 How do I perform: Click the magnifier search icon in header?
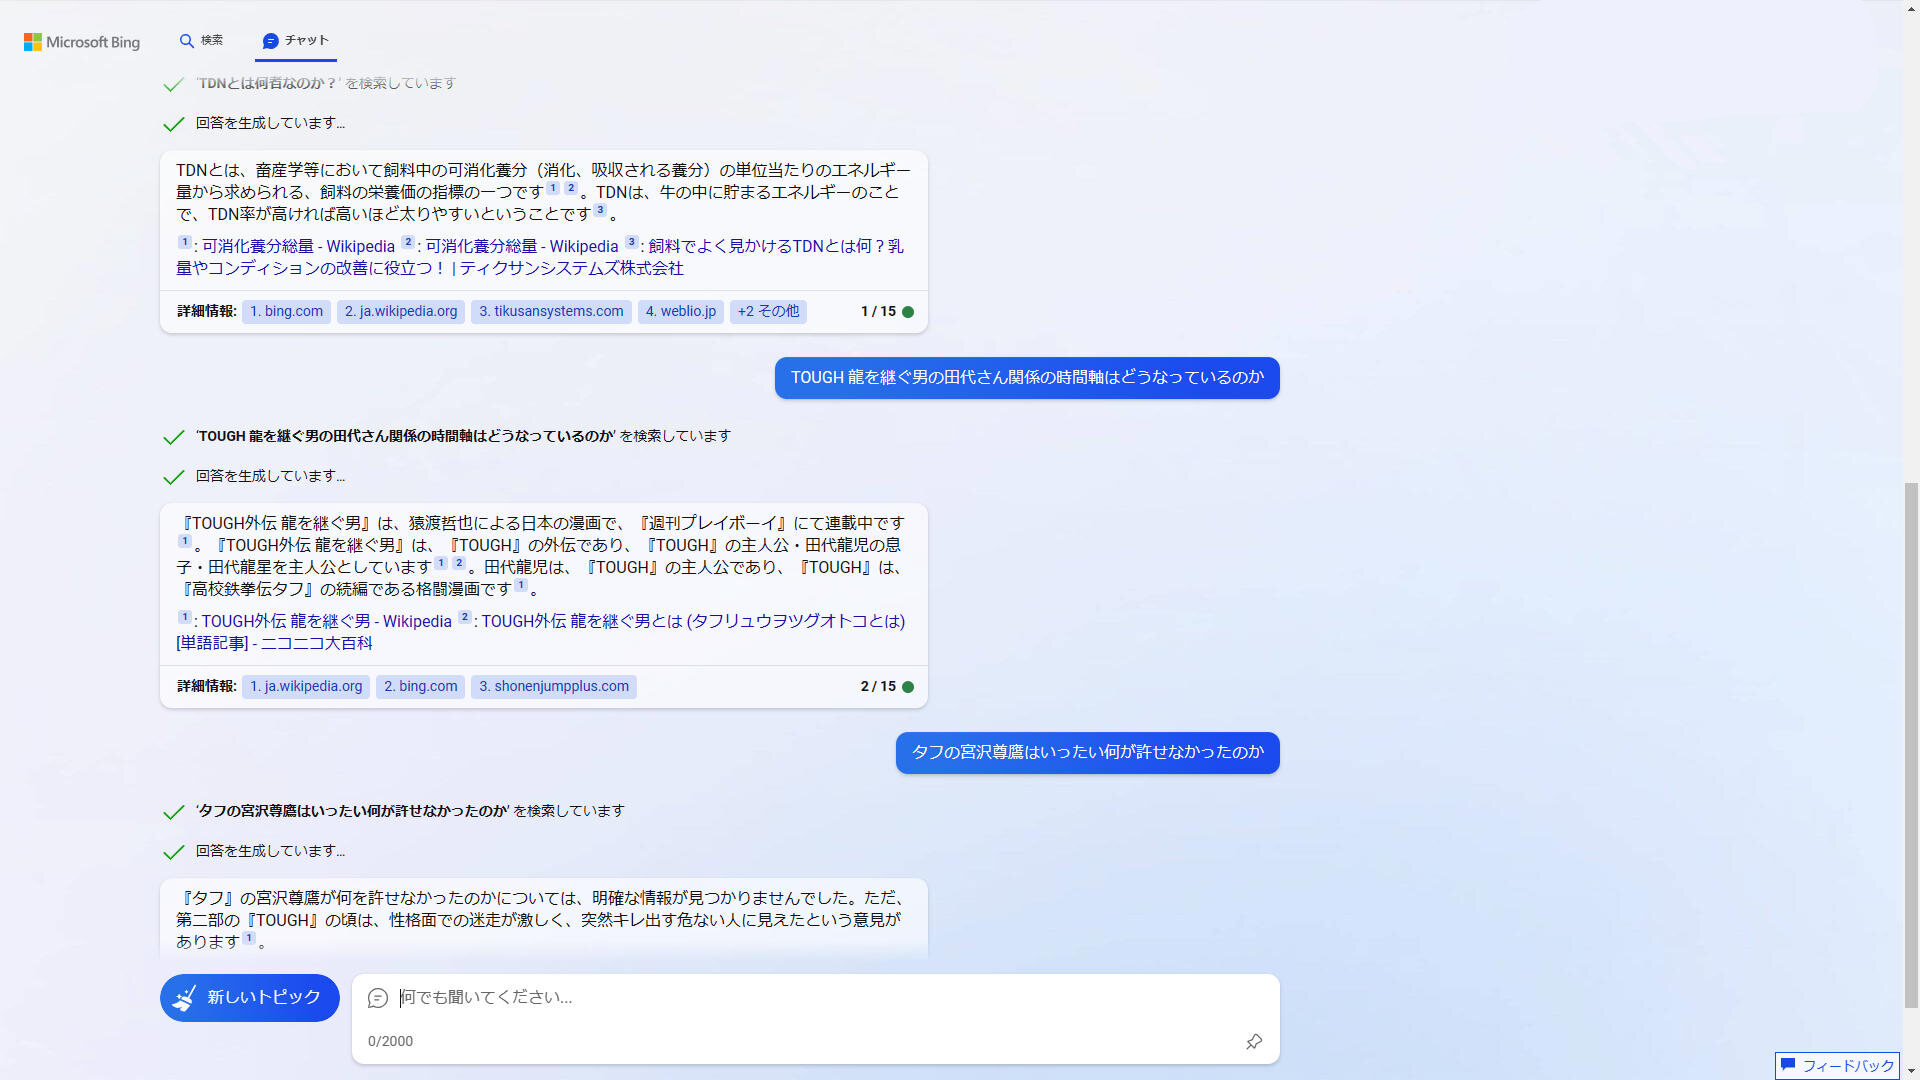point(186,41)
